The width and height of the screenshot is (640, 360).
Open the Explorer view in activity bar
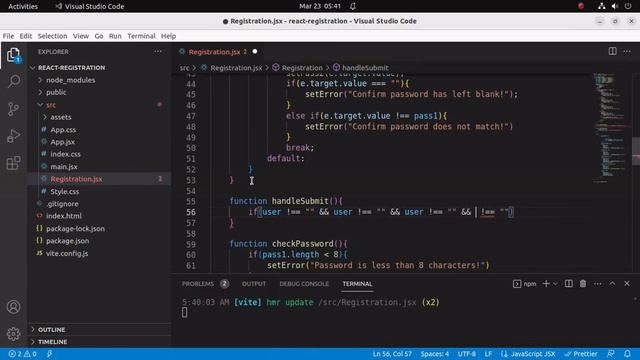point(13,55)
